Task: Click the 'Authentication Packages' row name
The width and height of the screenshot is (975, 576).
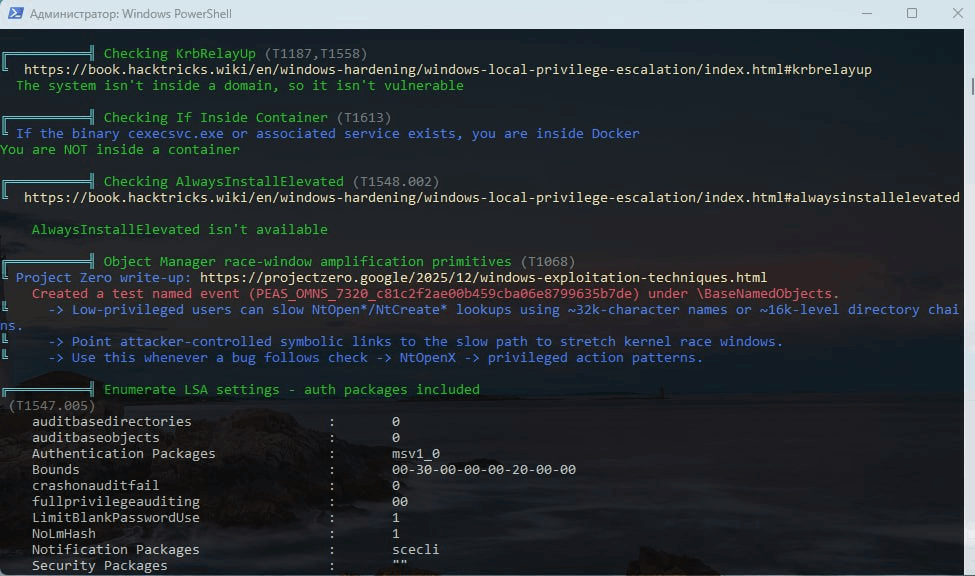Action: [x=124, y=454]
